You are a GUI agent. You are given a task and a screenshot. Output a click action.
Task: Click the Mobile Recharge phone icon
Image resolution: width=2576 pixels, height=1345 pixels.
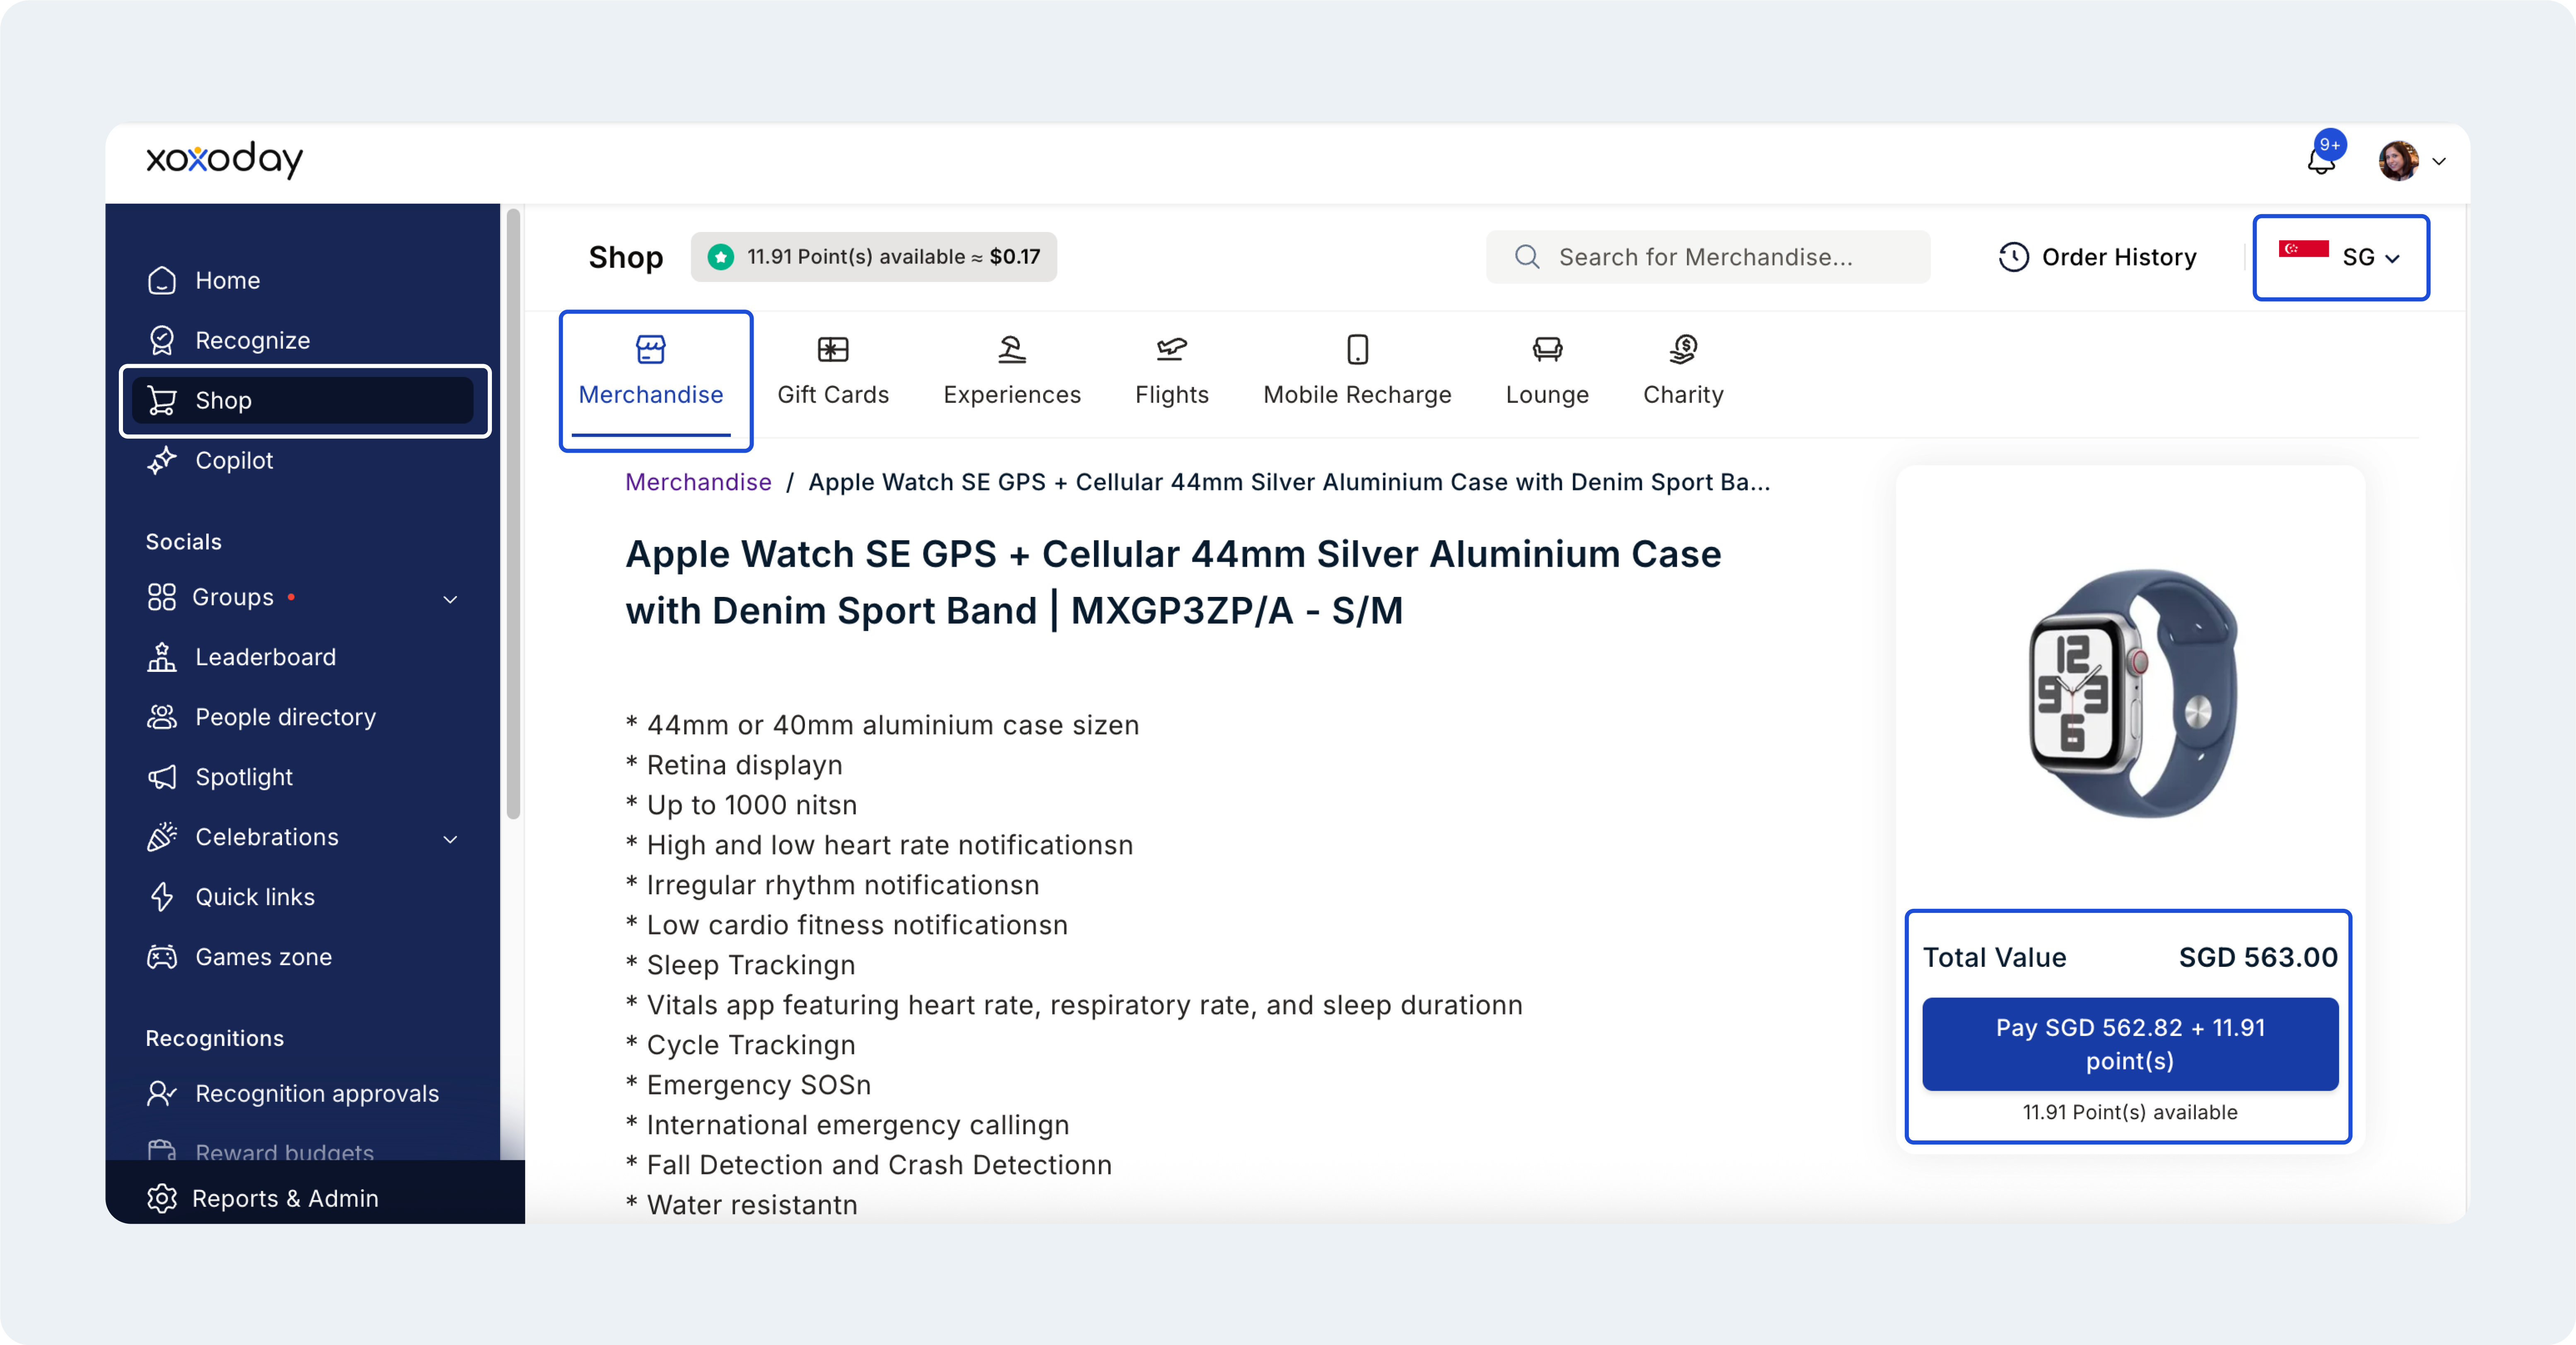coord(1357,349)
